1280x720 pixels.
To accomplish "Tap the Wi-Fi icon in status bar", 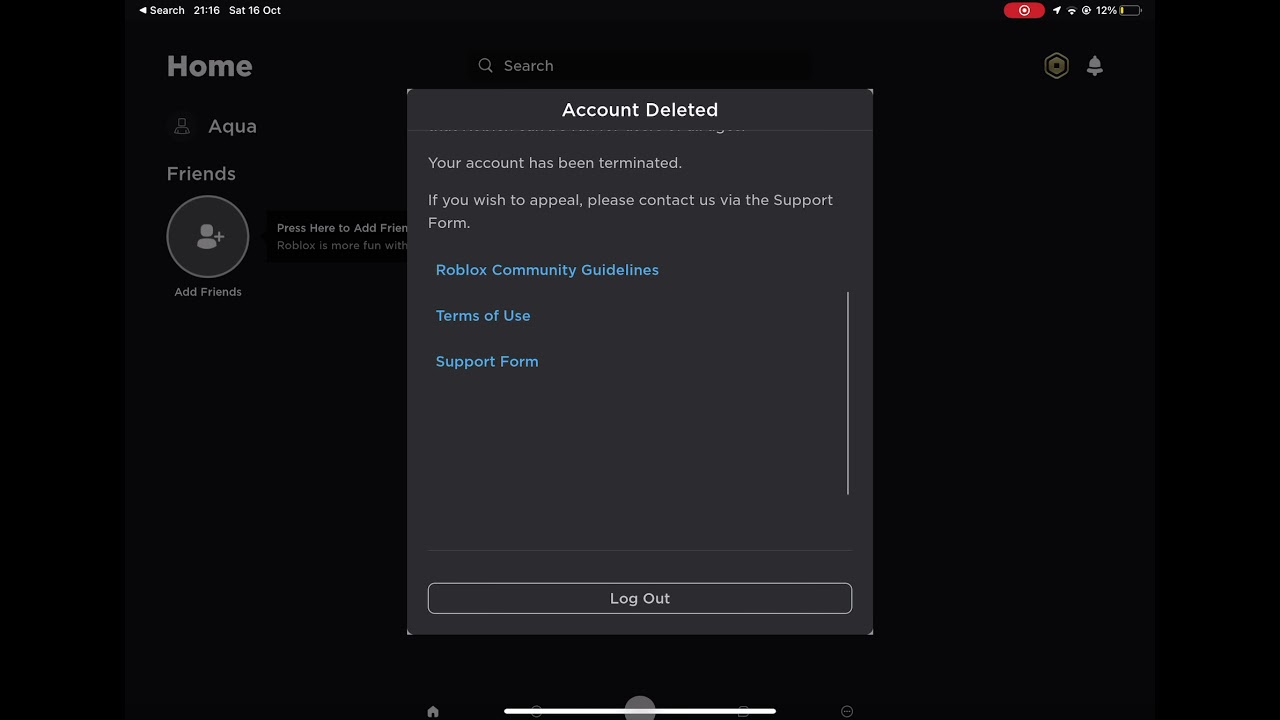I will (1072, 10).
